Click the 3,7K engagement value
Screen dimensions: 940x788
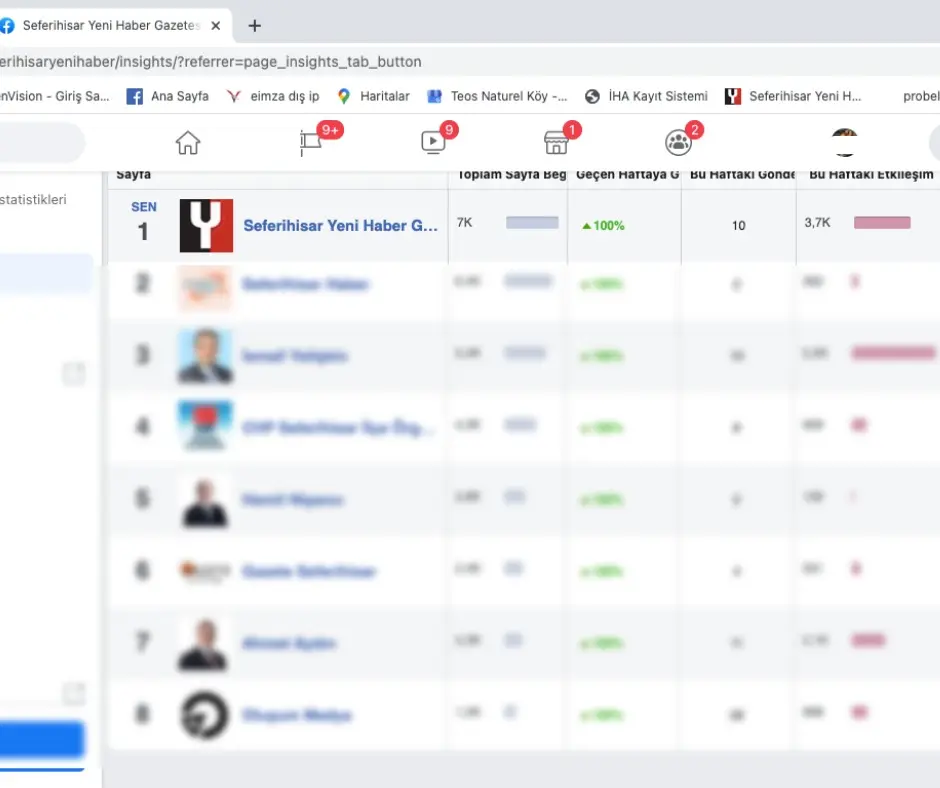coord(818,222)
